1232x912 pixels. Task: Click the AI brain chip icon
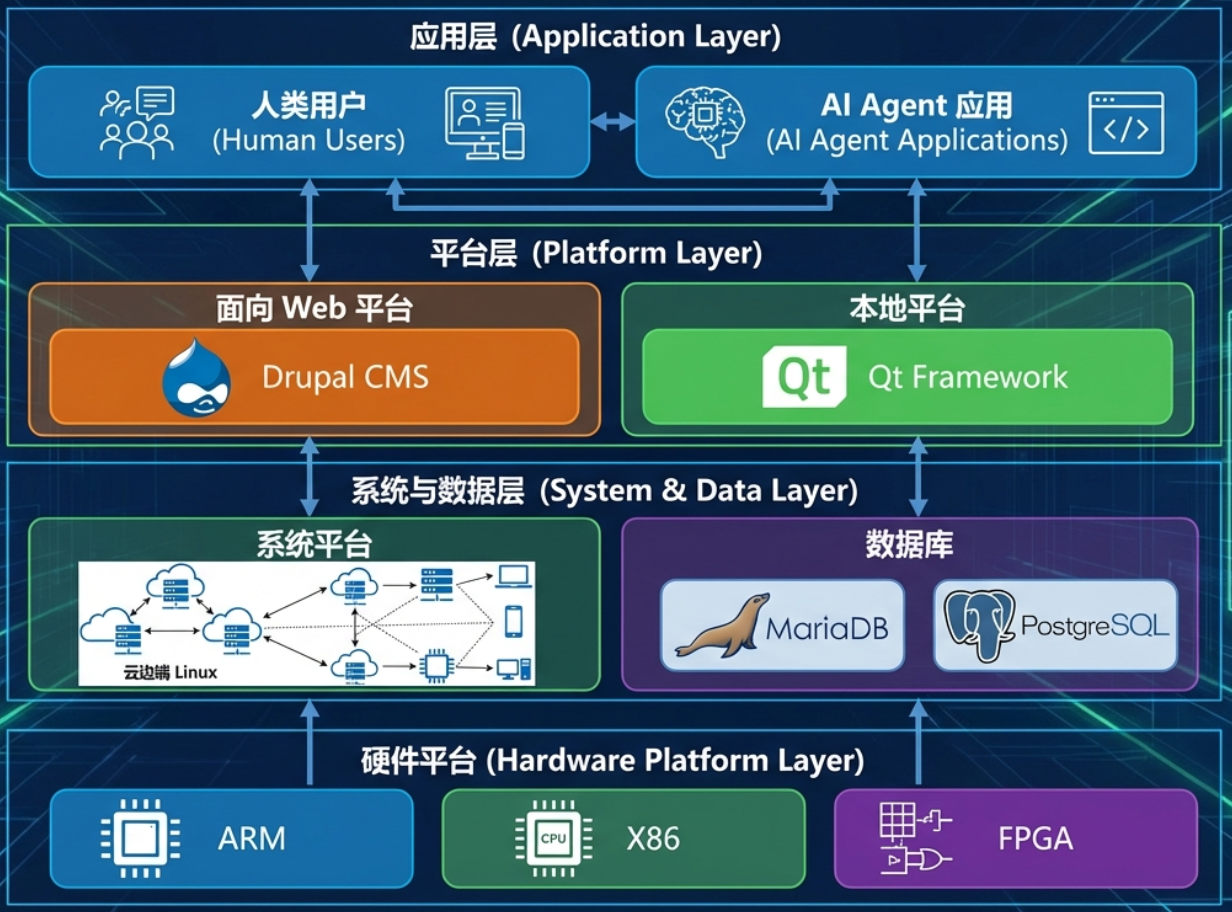[706, 121]
